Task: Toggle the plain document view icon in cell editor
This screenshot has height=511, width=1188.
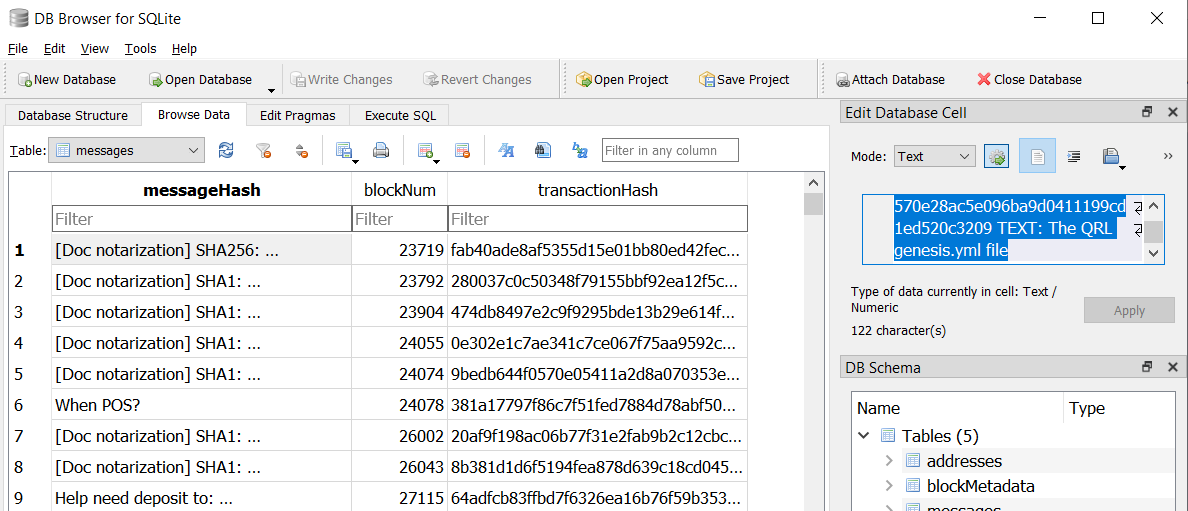Action: click(1037, 156)
